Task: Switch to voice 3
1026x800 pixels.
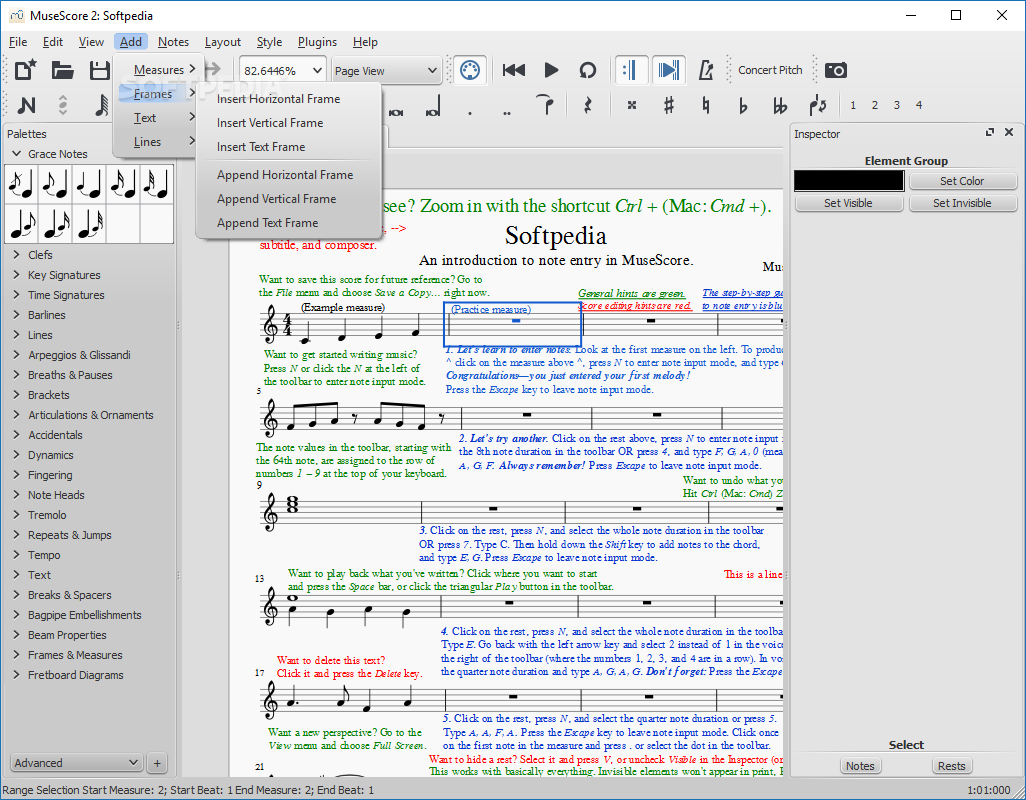Action: tap(896, 105)
